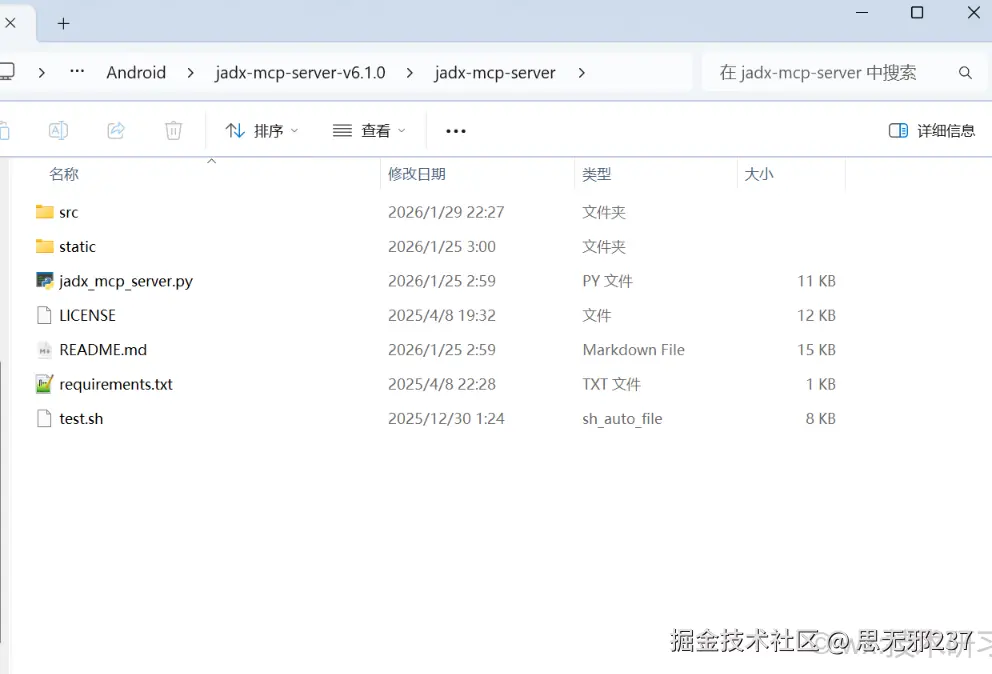Click the breadcrumb overflow chevron (…)
Image resolution: width=992 pixels, height=674 pixels.
click(75, 72)
